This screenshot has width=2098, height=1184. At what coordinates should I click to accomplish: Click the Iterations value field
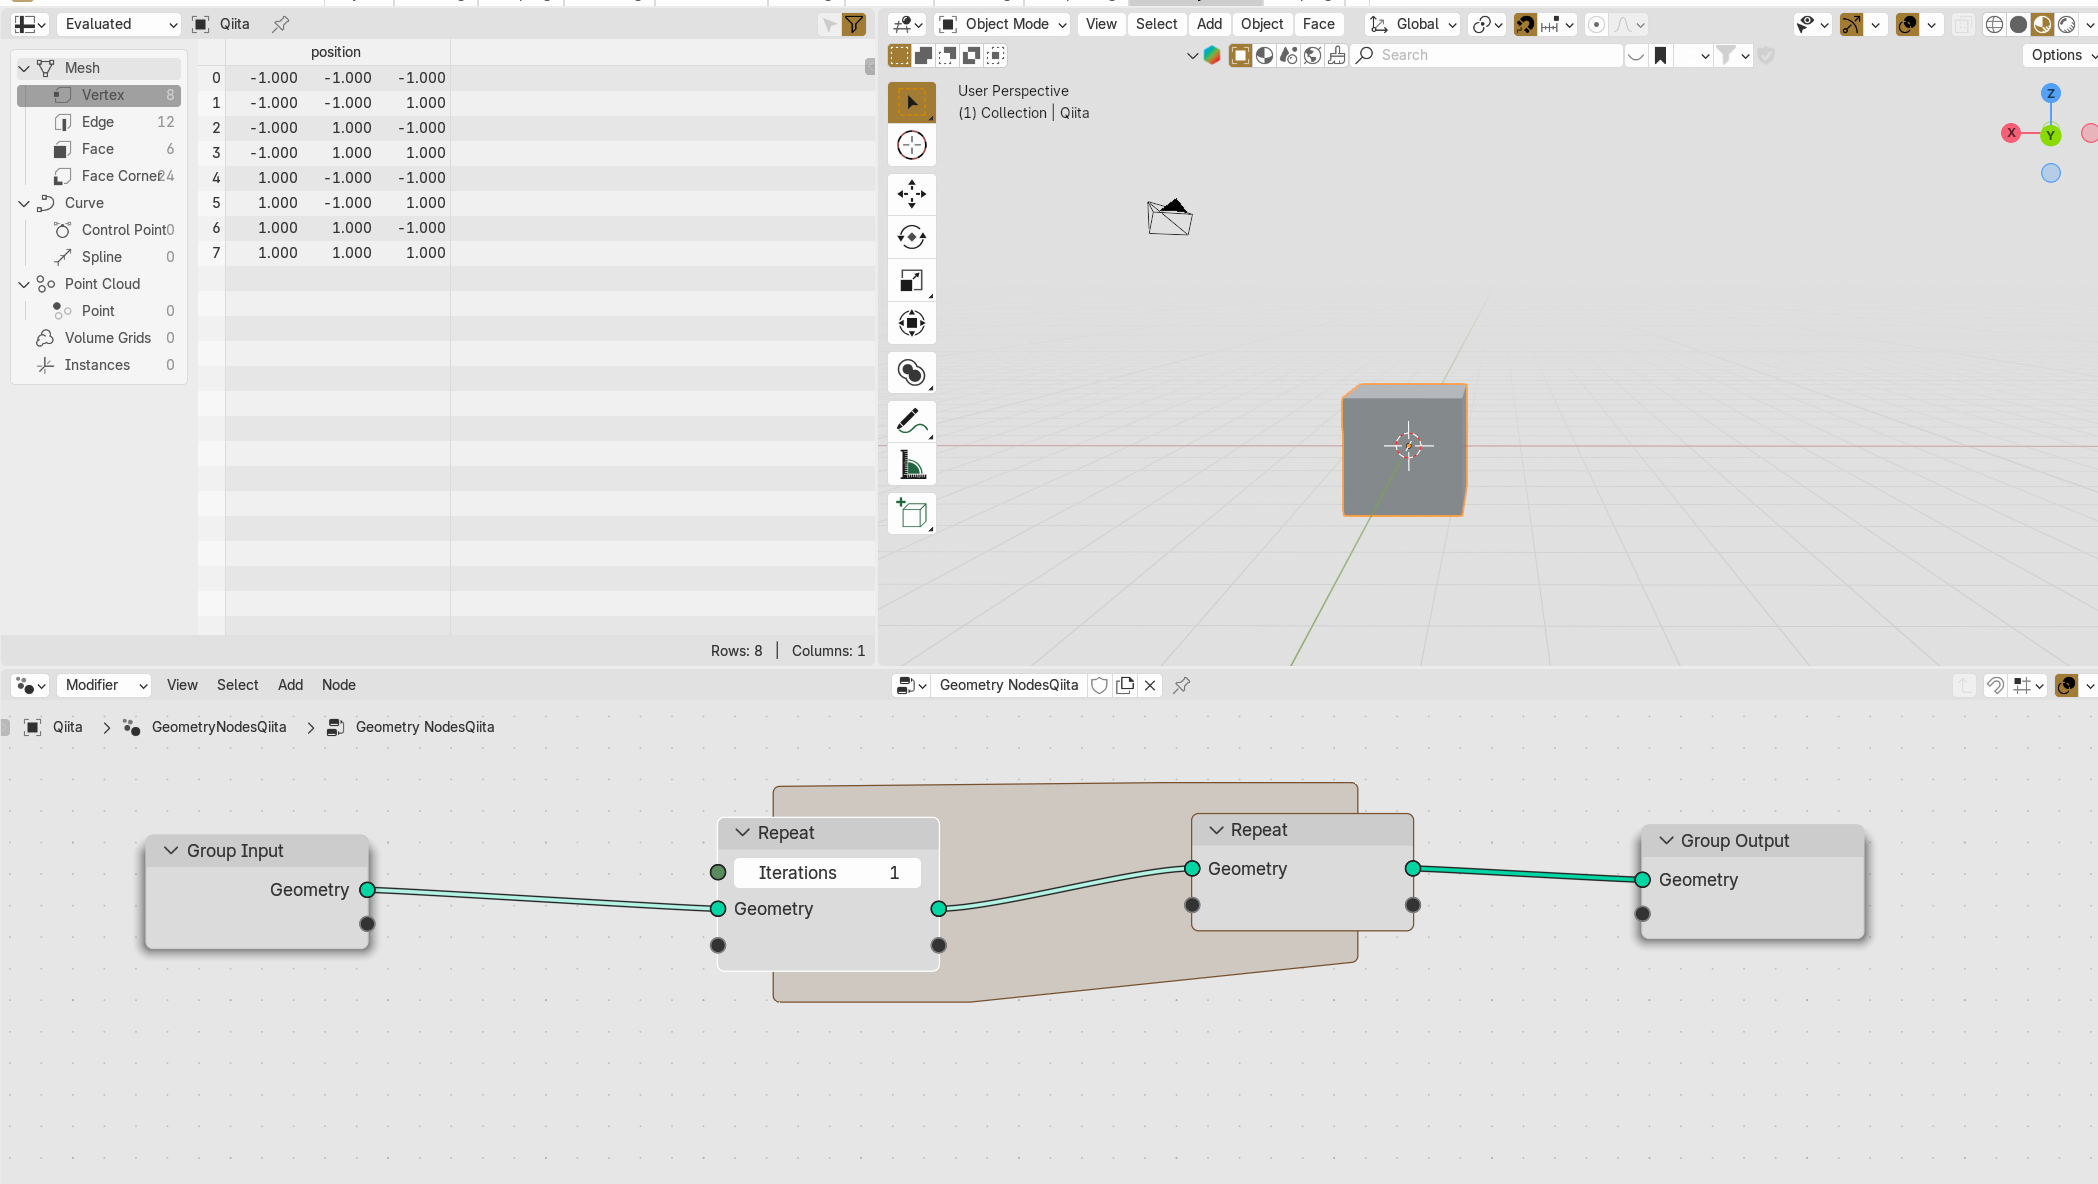pos(827,873)
